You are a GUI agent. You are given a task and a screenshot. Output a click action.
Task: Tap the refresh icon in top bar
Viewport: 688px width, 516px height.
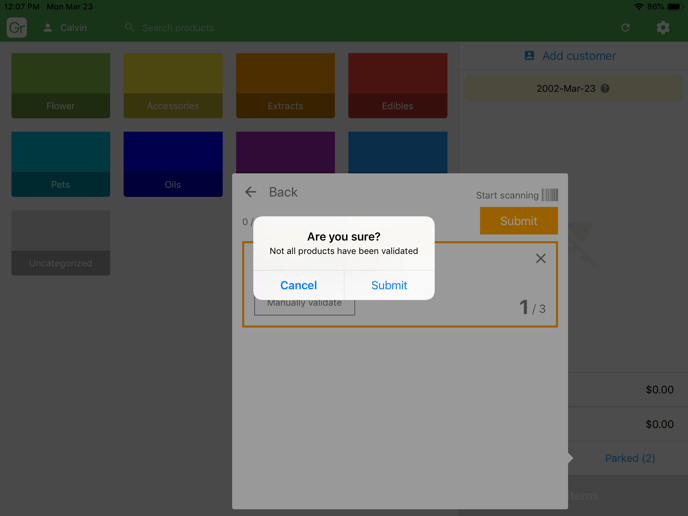tap(626, 28)
